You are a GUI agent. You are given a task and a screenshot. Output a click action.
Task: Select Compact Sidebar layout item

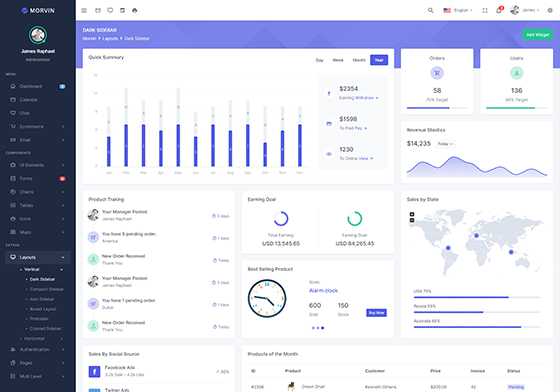click(x=47, y=289)
